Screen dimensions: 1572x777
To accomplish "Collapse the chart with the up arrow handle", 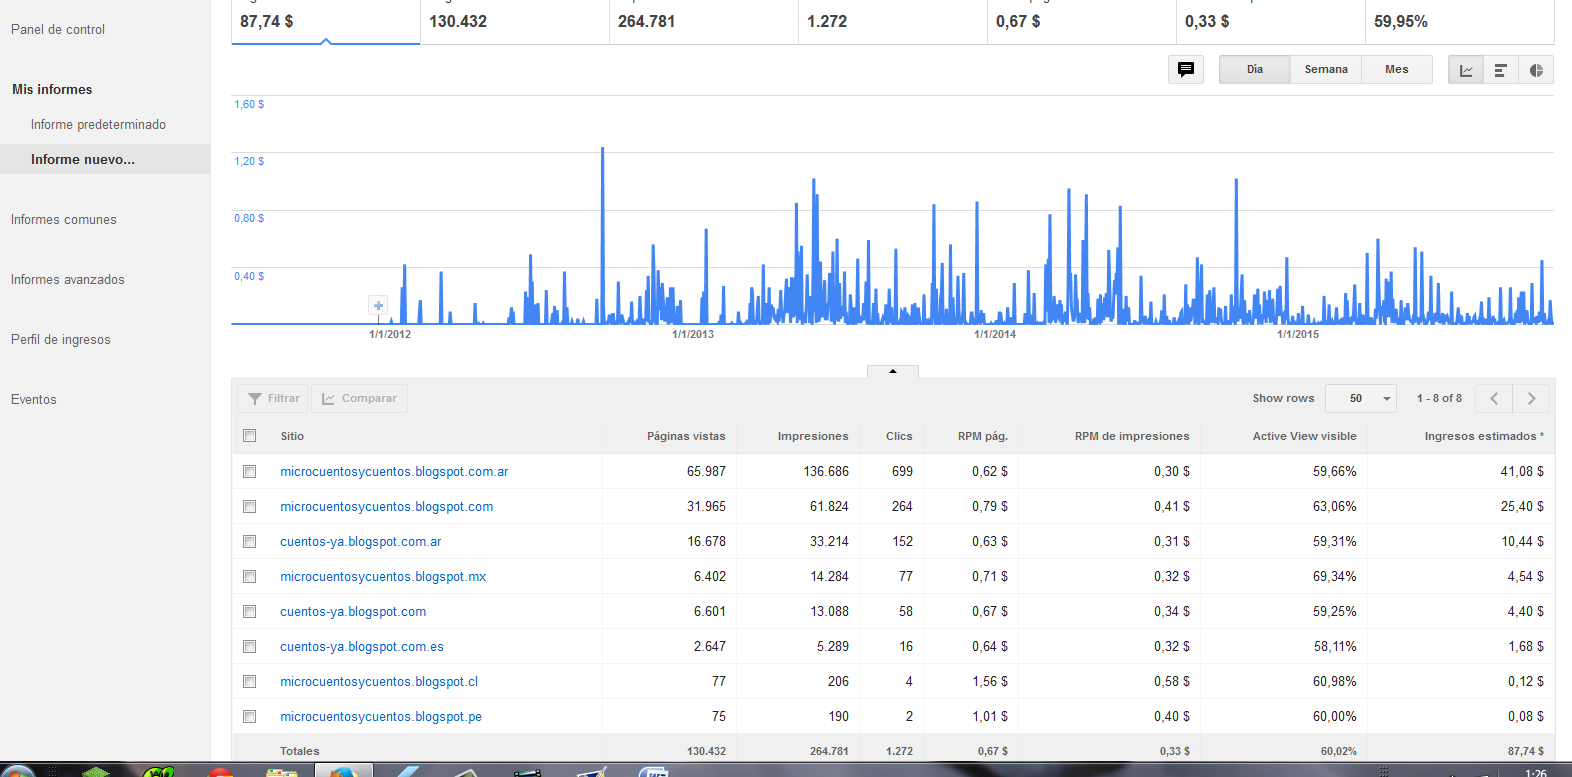I will point(893,371).
